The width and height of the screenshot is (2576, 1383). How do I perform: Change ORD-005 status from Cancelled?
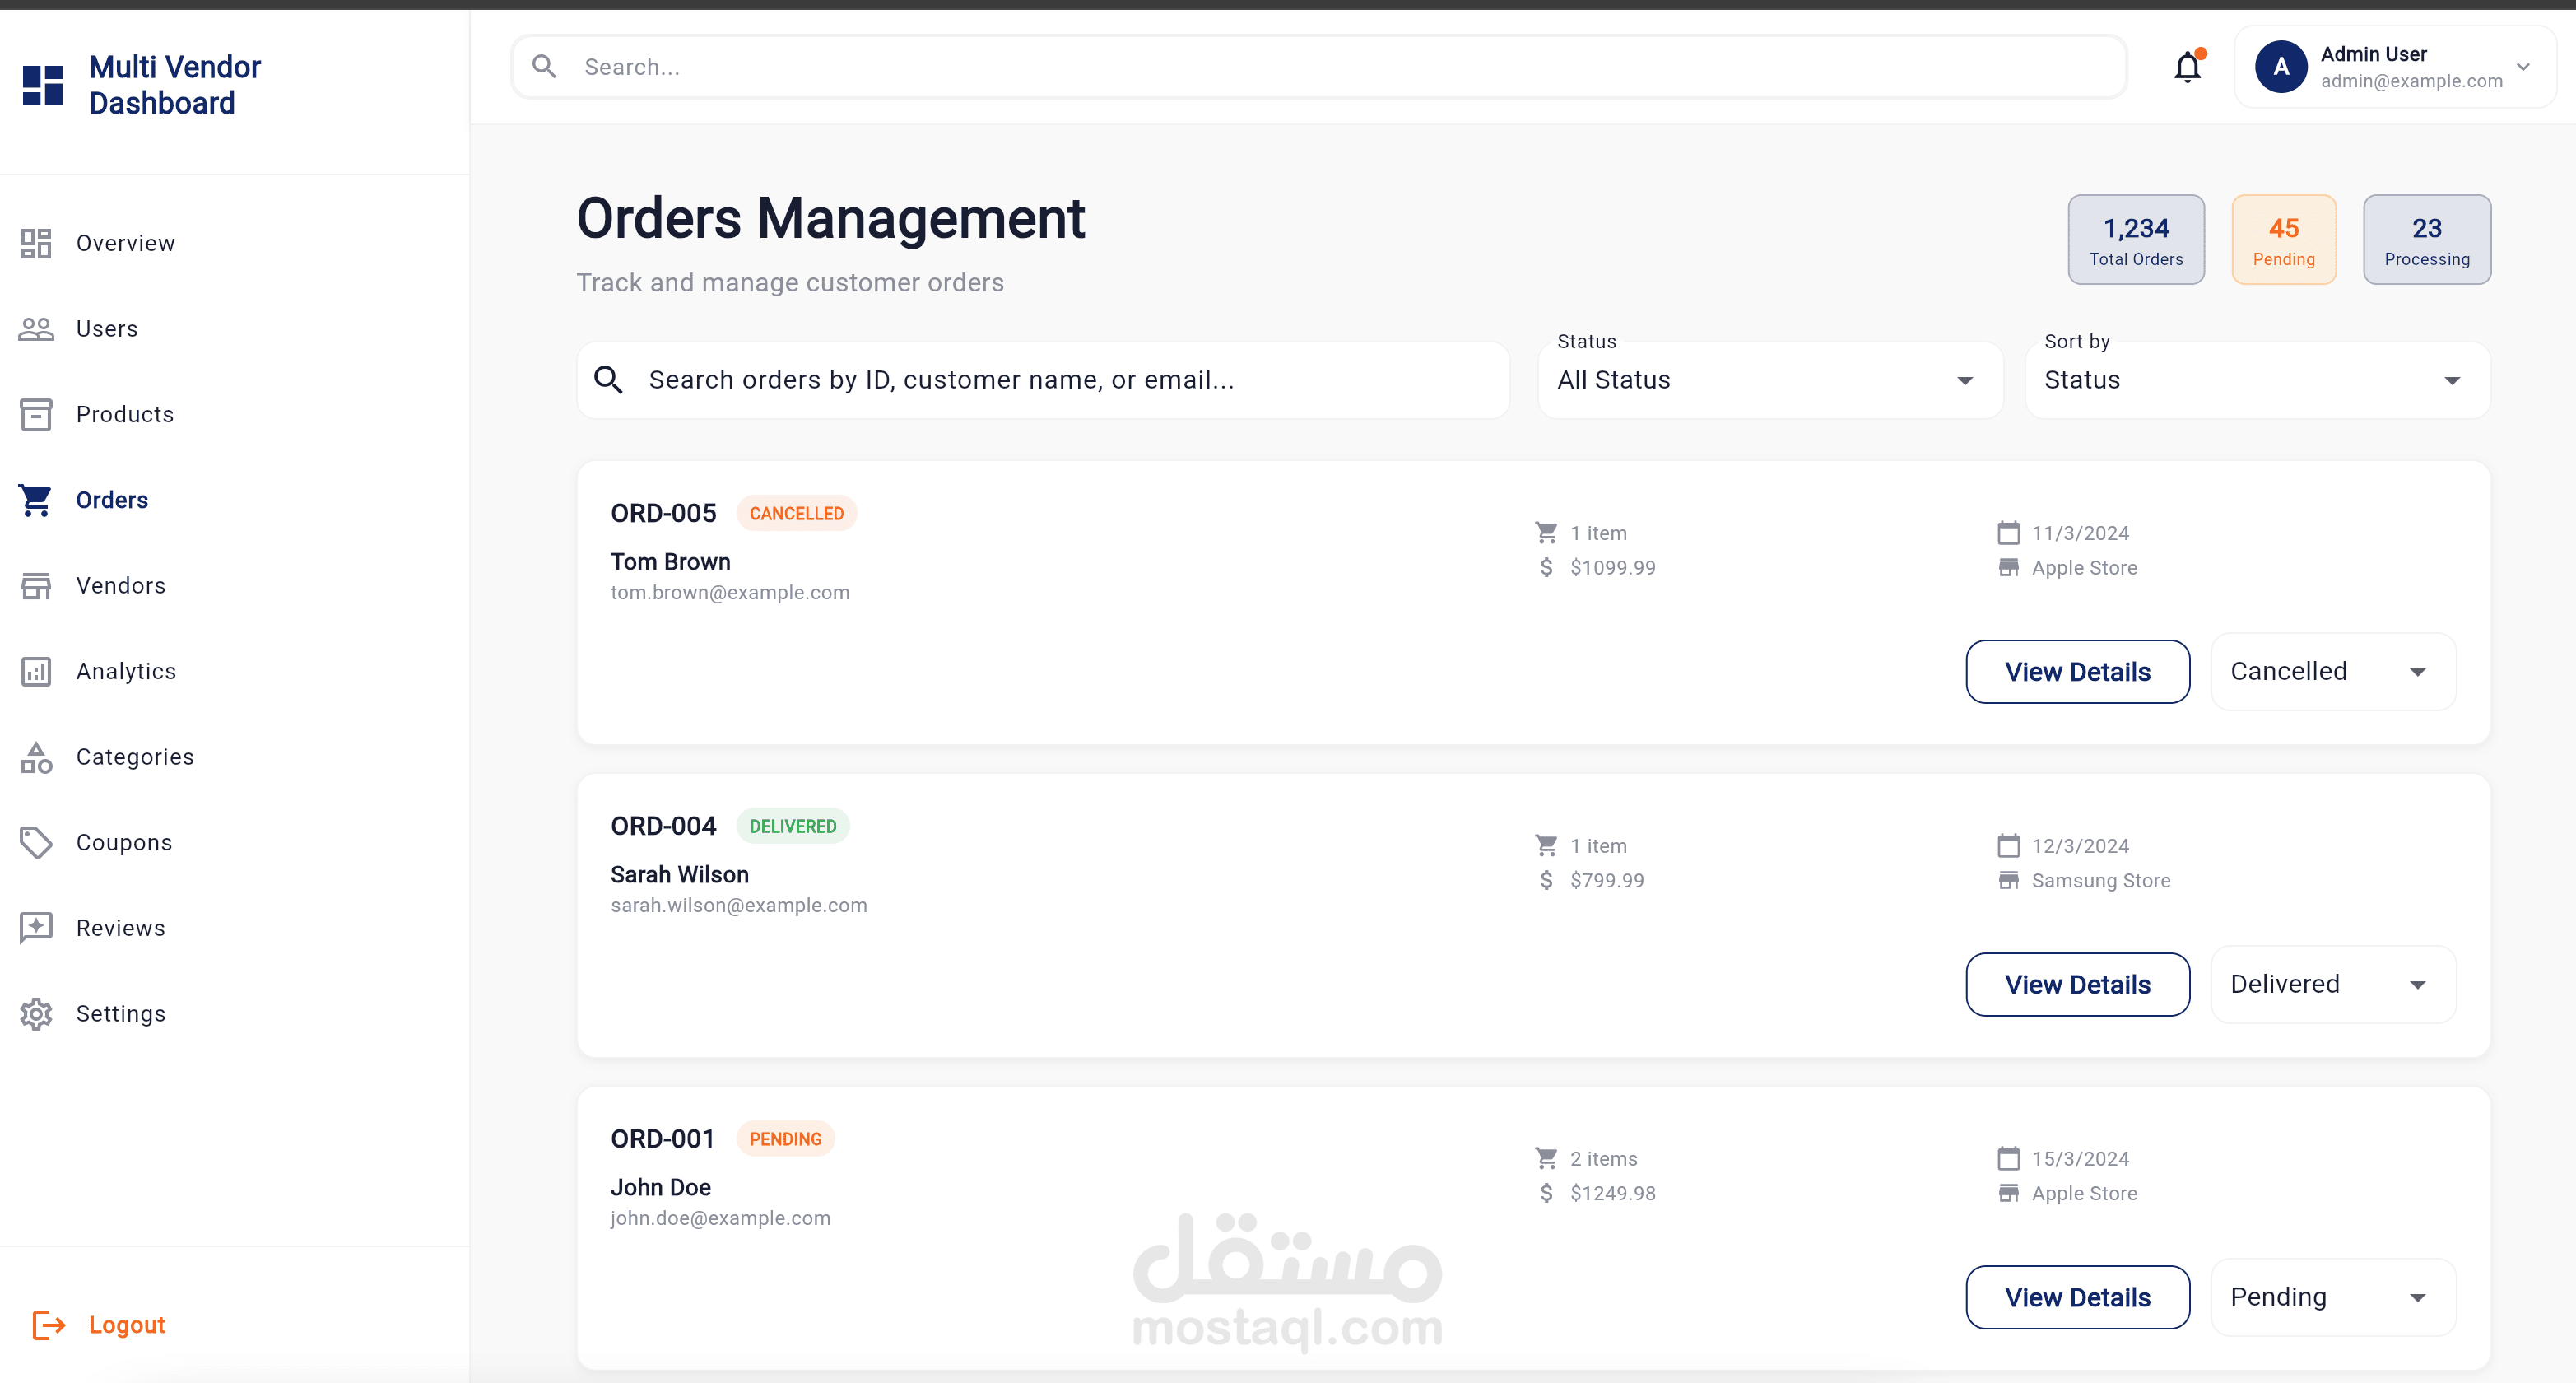(x=2331, y=671)
